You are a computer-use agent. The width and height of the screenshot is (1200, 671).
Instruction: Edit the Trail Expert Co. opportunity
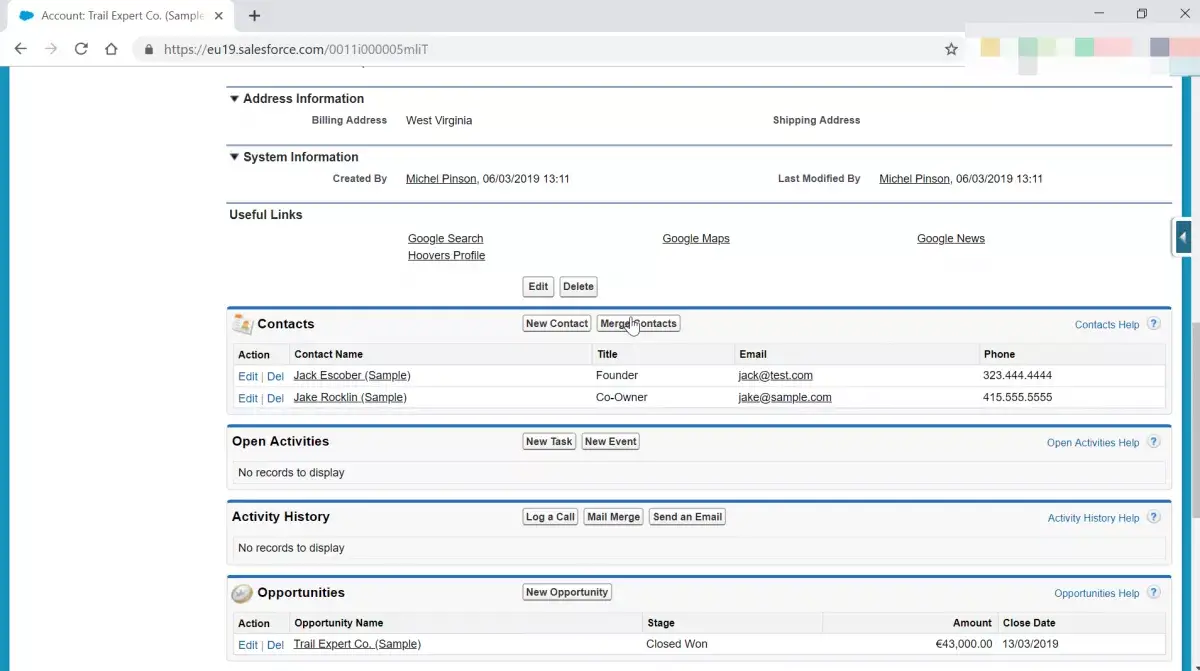click(248, 645)
